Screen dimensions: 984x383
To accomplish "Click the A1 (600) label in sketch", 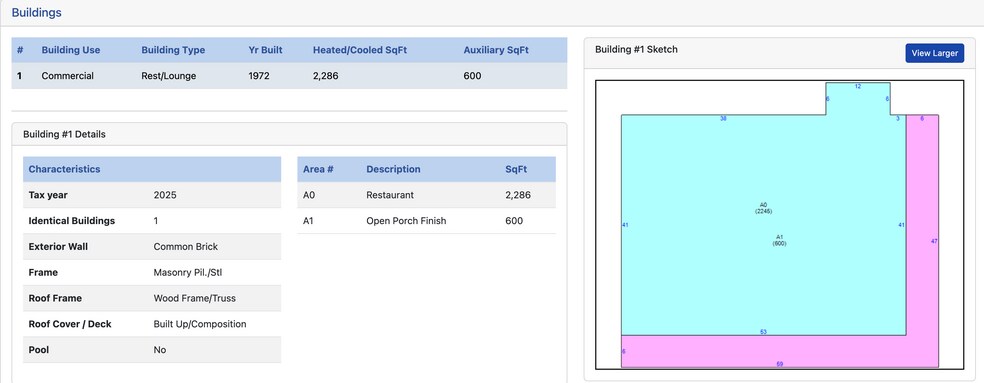I will coord(779,240).
